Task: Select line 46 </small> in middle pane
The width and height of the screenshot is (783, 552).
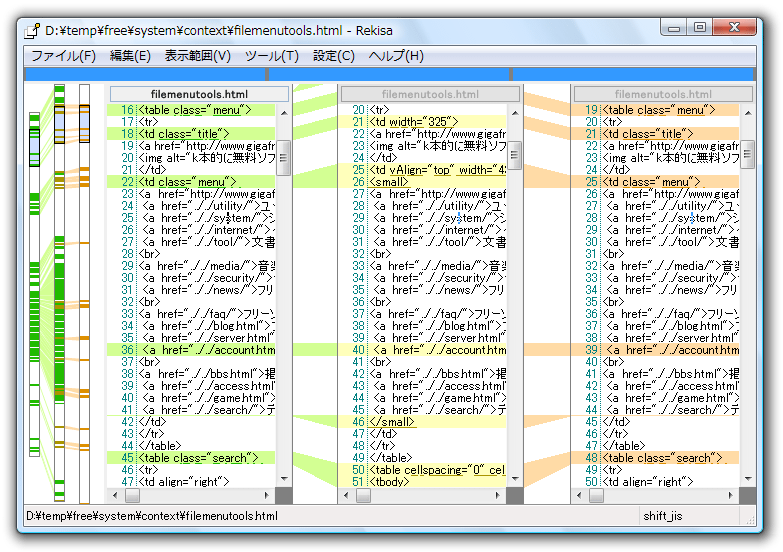Action: [422, 422]
